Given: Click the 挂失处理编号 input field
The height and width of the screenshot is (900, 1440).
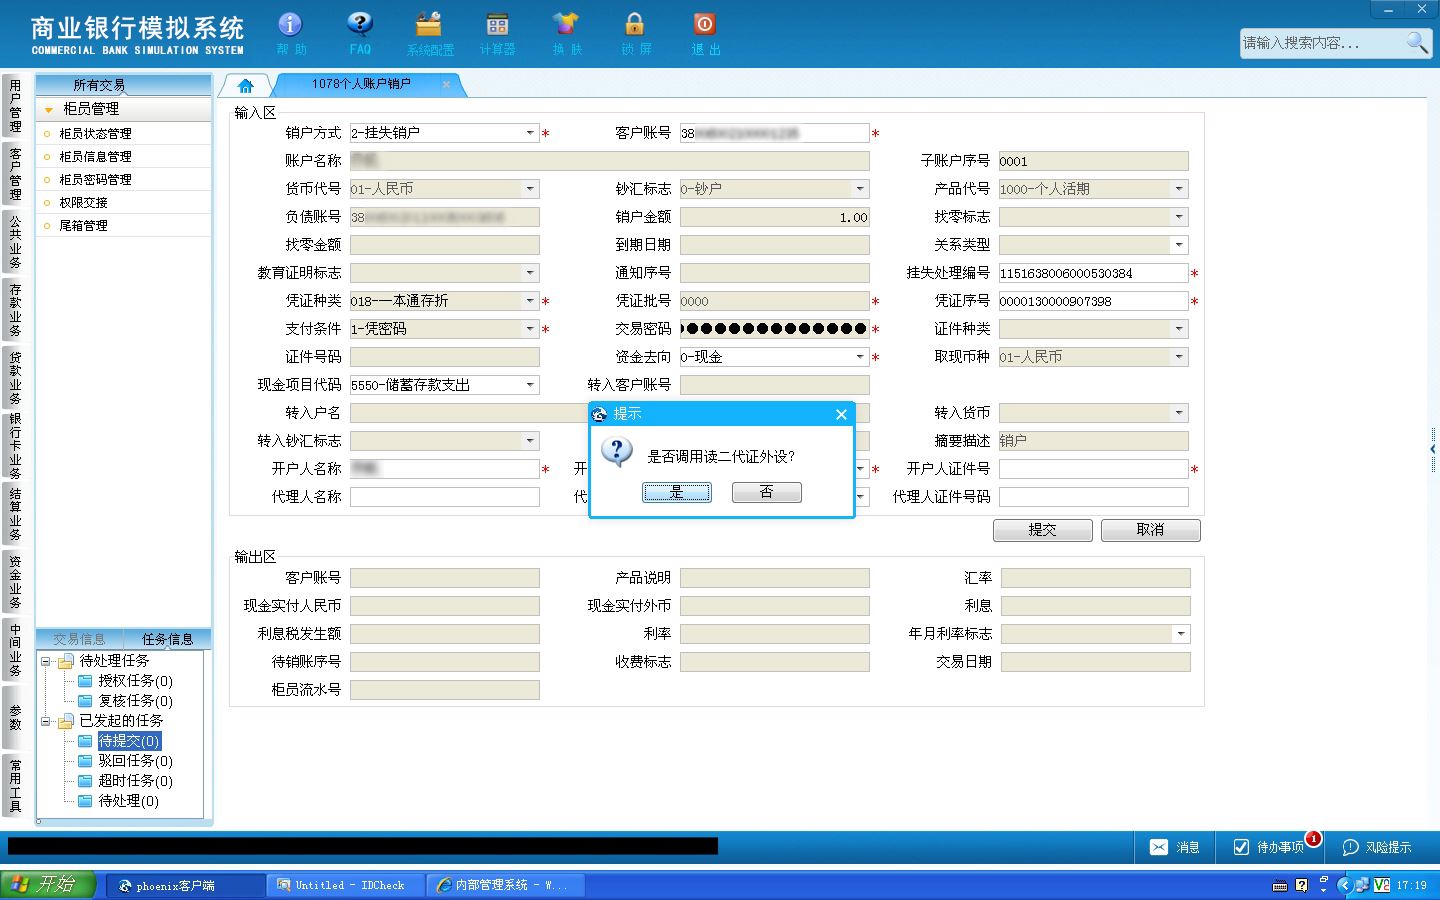Looking at the screenshot, I should click(x=1094, y=273).
